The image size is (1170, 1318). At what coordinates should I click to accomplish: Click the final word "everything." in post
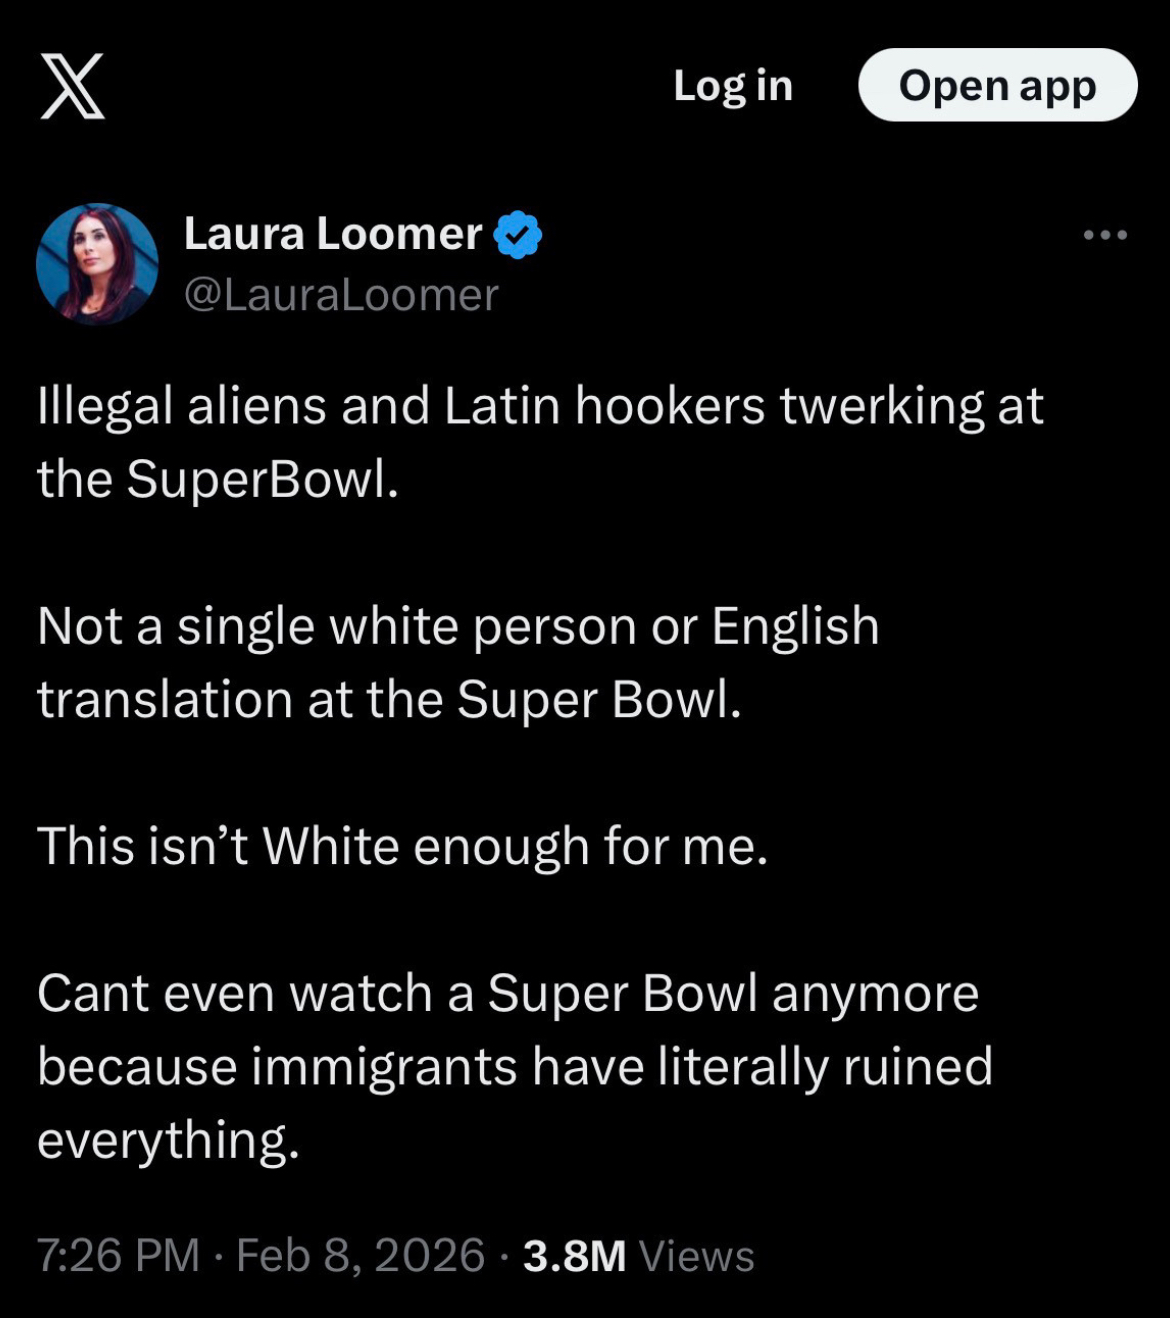[168, 1139]
